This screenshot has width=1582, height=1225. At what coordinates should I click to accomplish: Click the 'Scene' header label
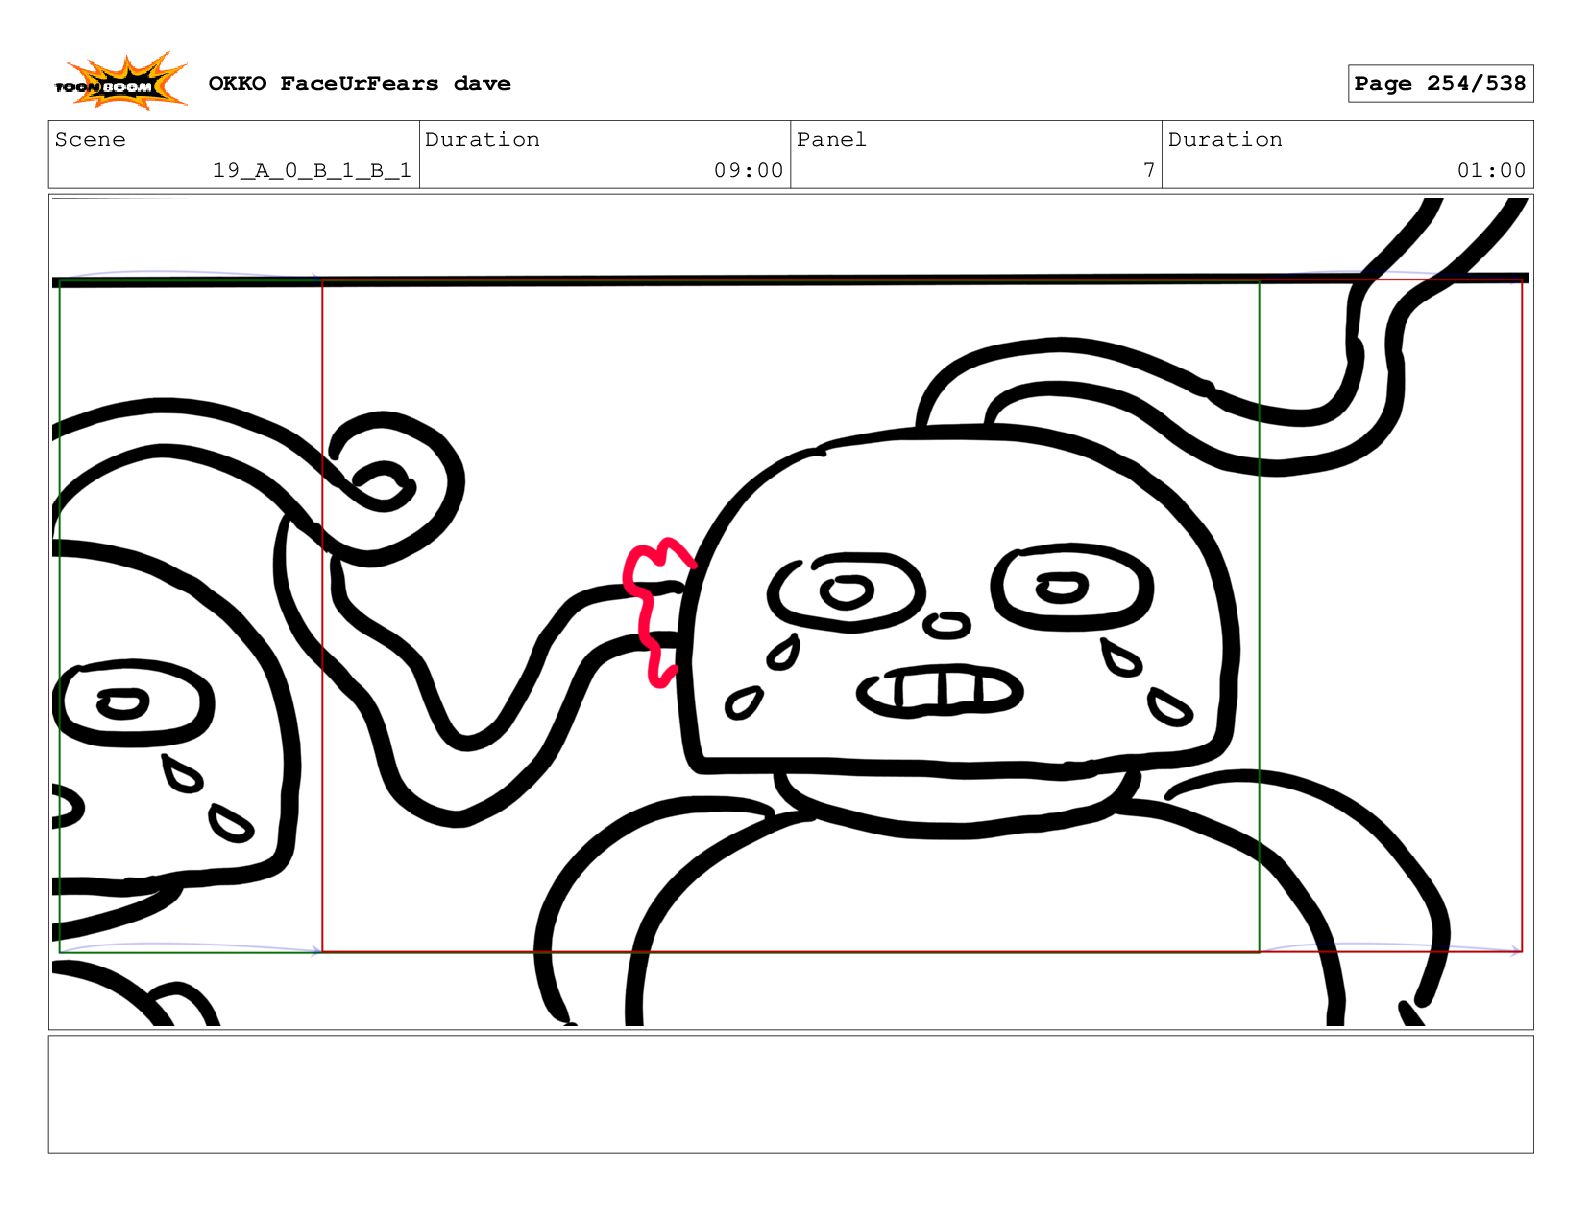[90, 140]
